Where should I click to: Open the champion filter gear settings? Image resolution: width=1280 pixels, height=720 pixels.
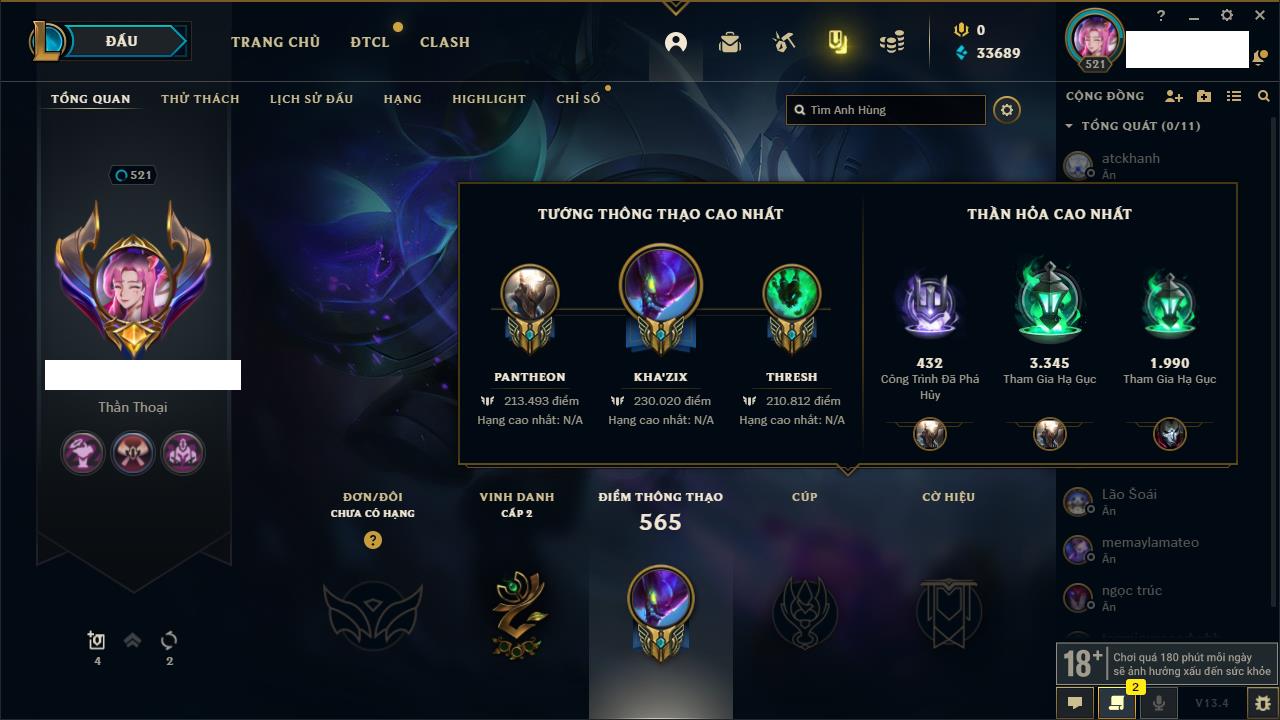(1007, 110)
